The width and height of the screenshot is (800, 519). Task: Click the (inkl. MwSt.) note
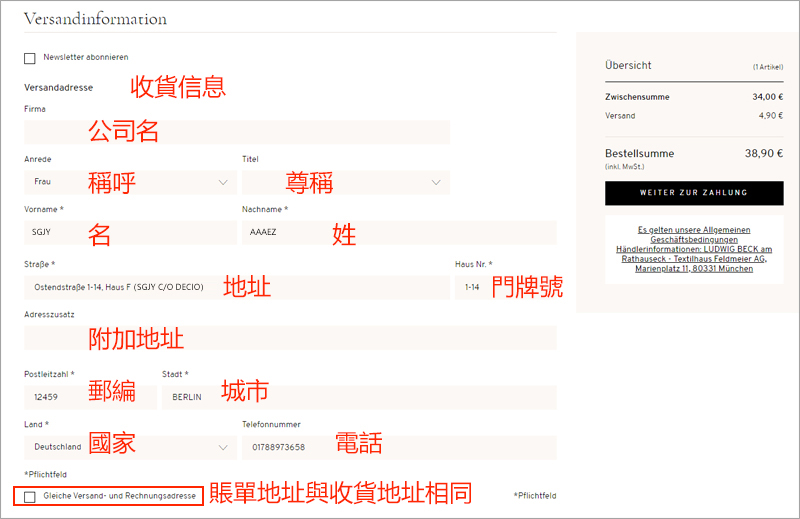624,167
